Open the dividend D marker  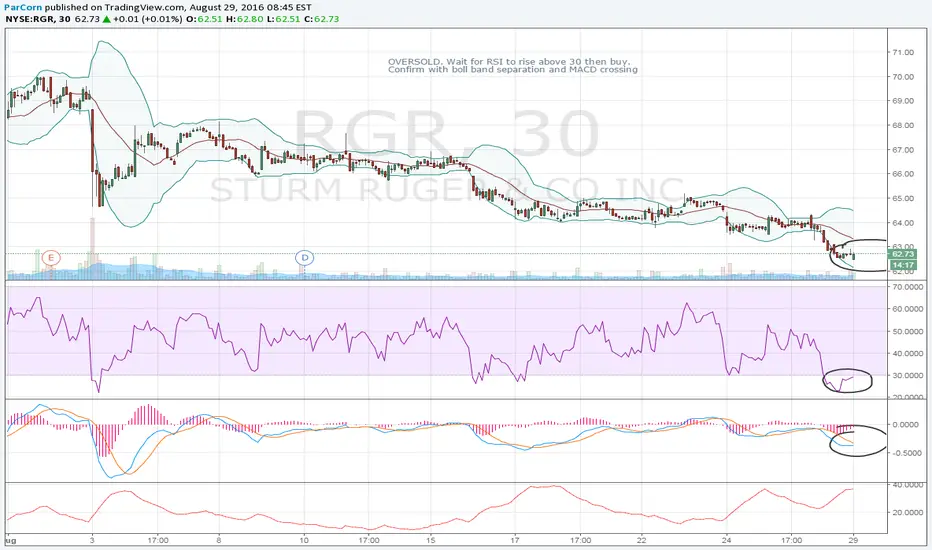coord(305,257)
